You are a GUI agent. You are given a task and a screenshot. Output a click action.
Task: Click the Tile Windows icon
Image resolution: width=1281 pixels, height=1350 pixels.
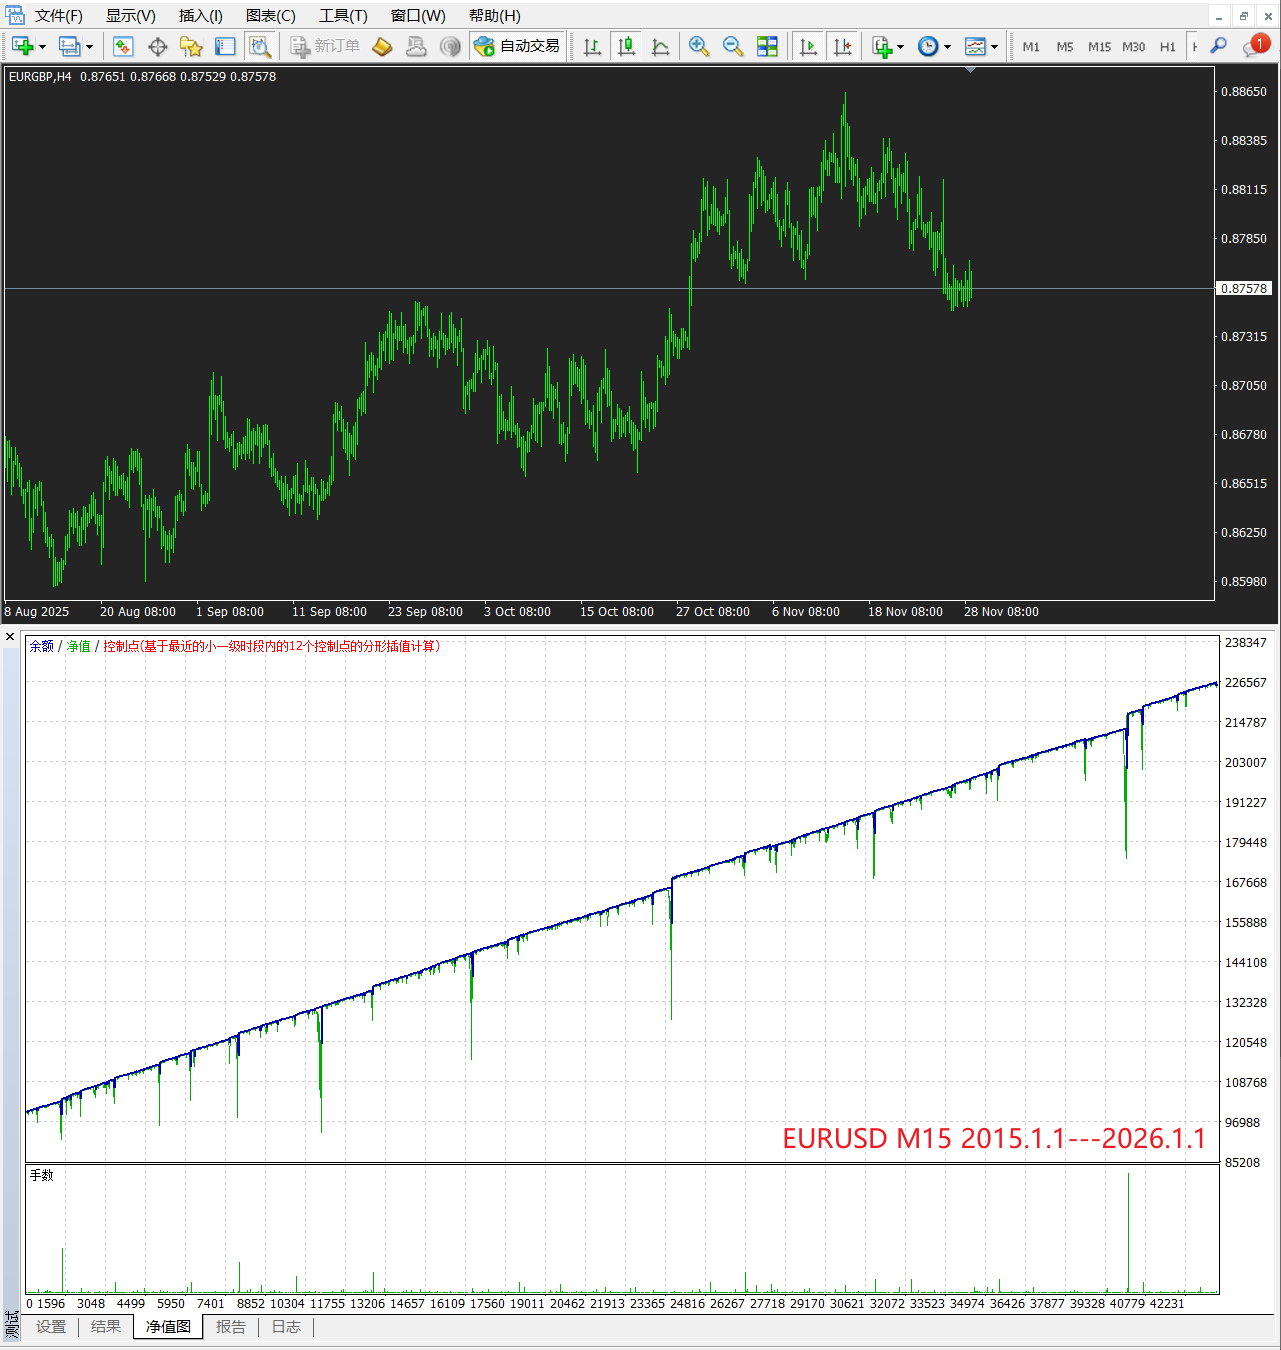click(767, 47)
